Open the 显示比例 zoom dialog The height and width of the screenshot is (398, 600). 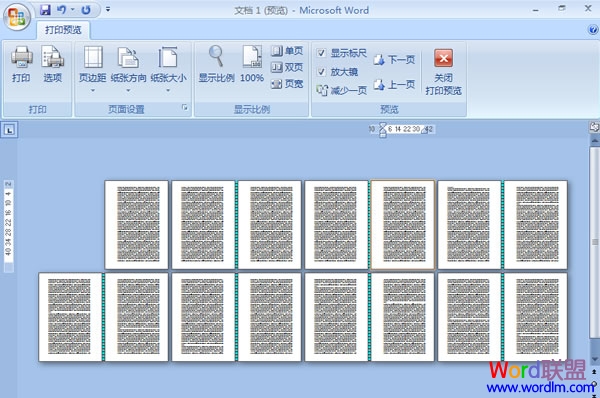click(x=216, y=64)
